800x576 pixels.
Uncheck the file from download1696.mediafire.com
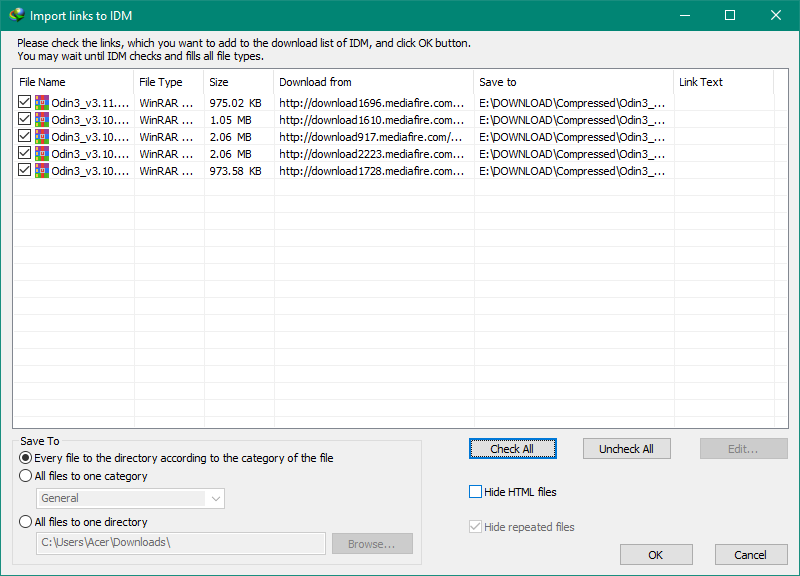coord(24,102)
